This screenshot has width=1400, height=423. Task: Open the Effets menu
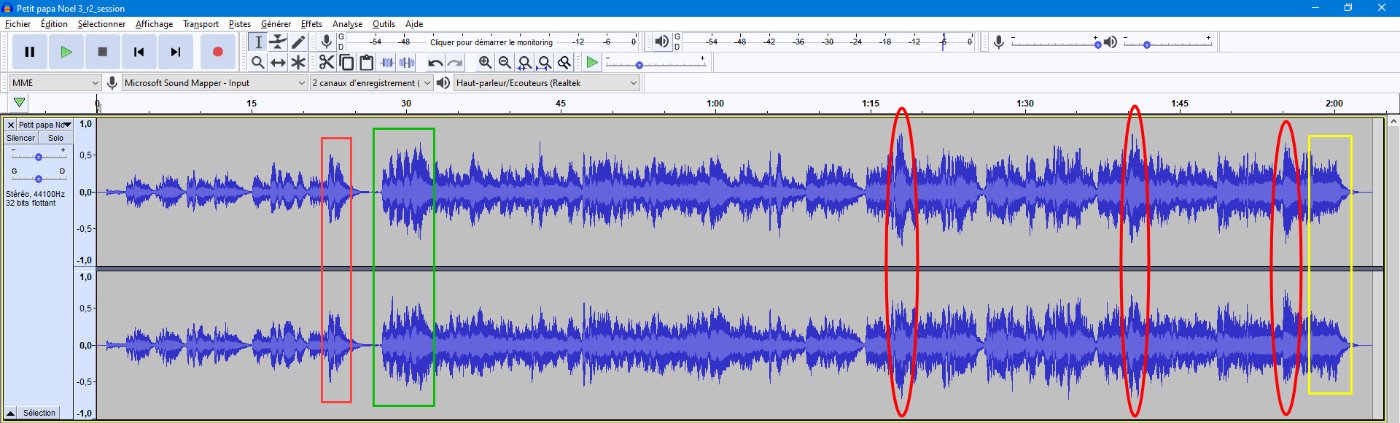point(312,23)
